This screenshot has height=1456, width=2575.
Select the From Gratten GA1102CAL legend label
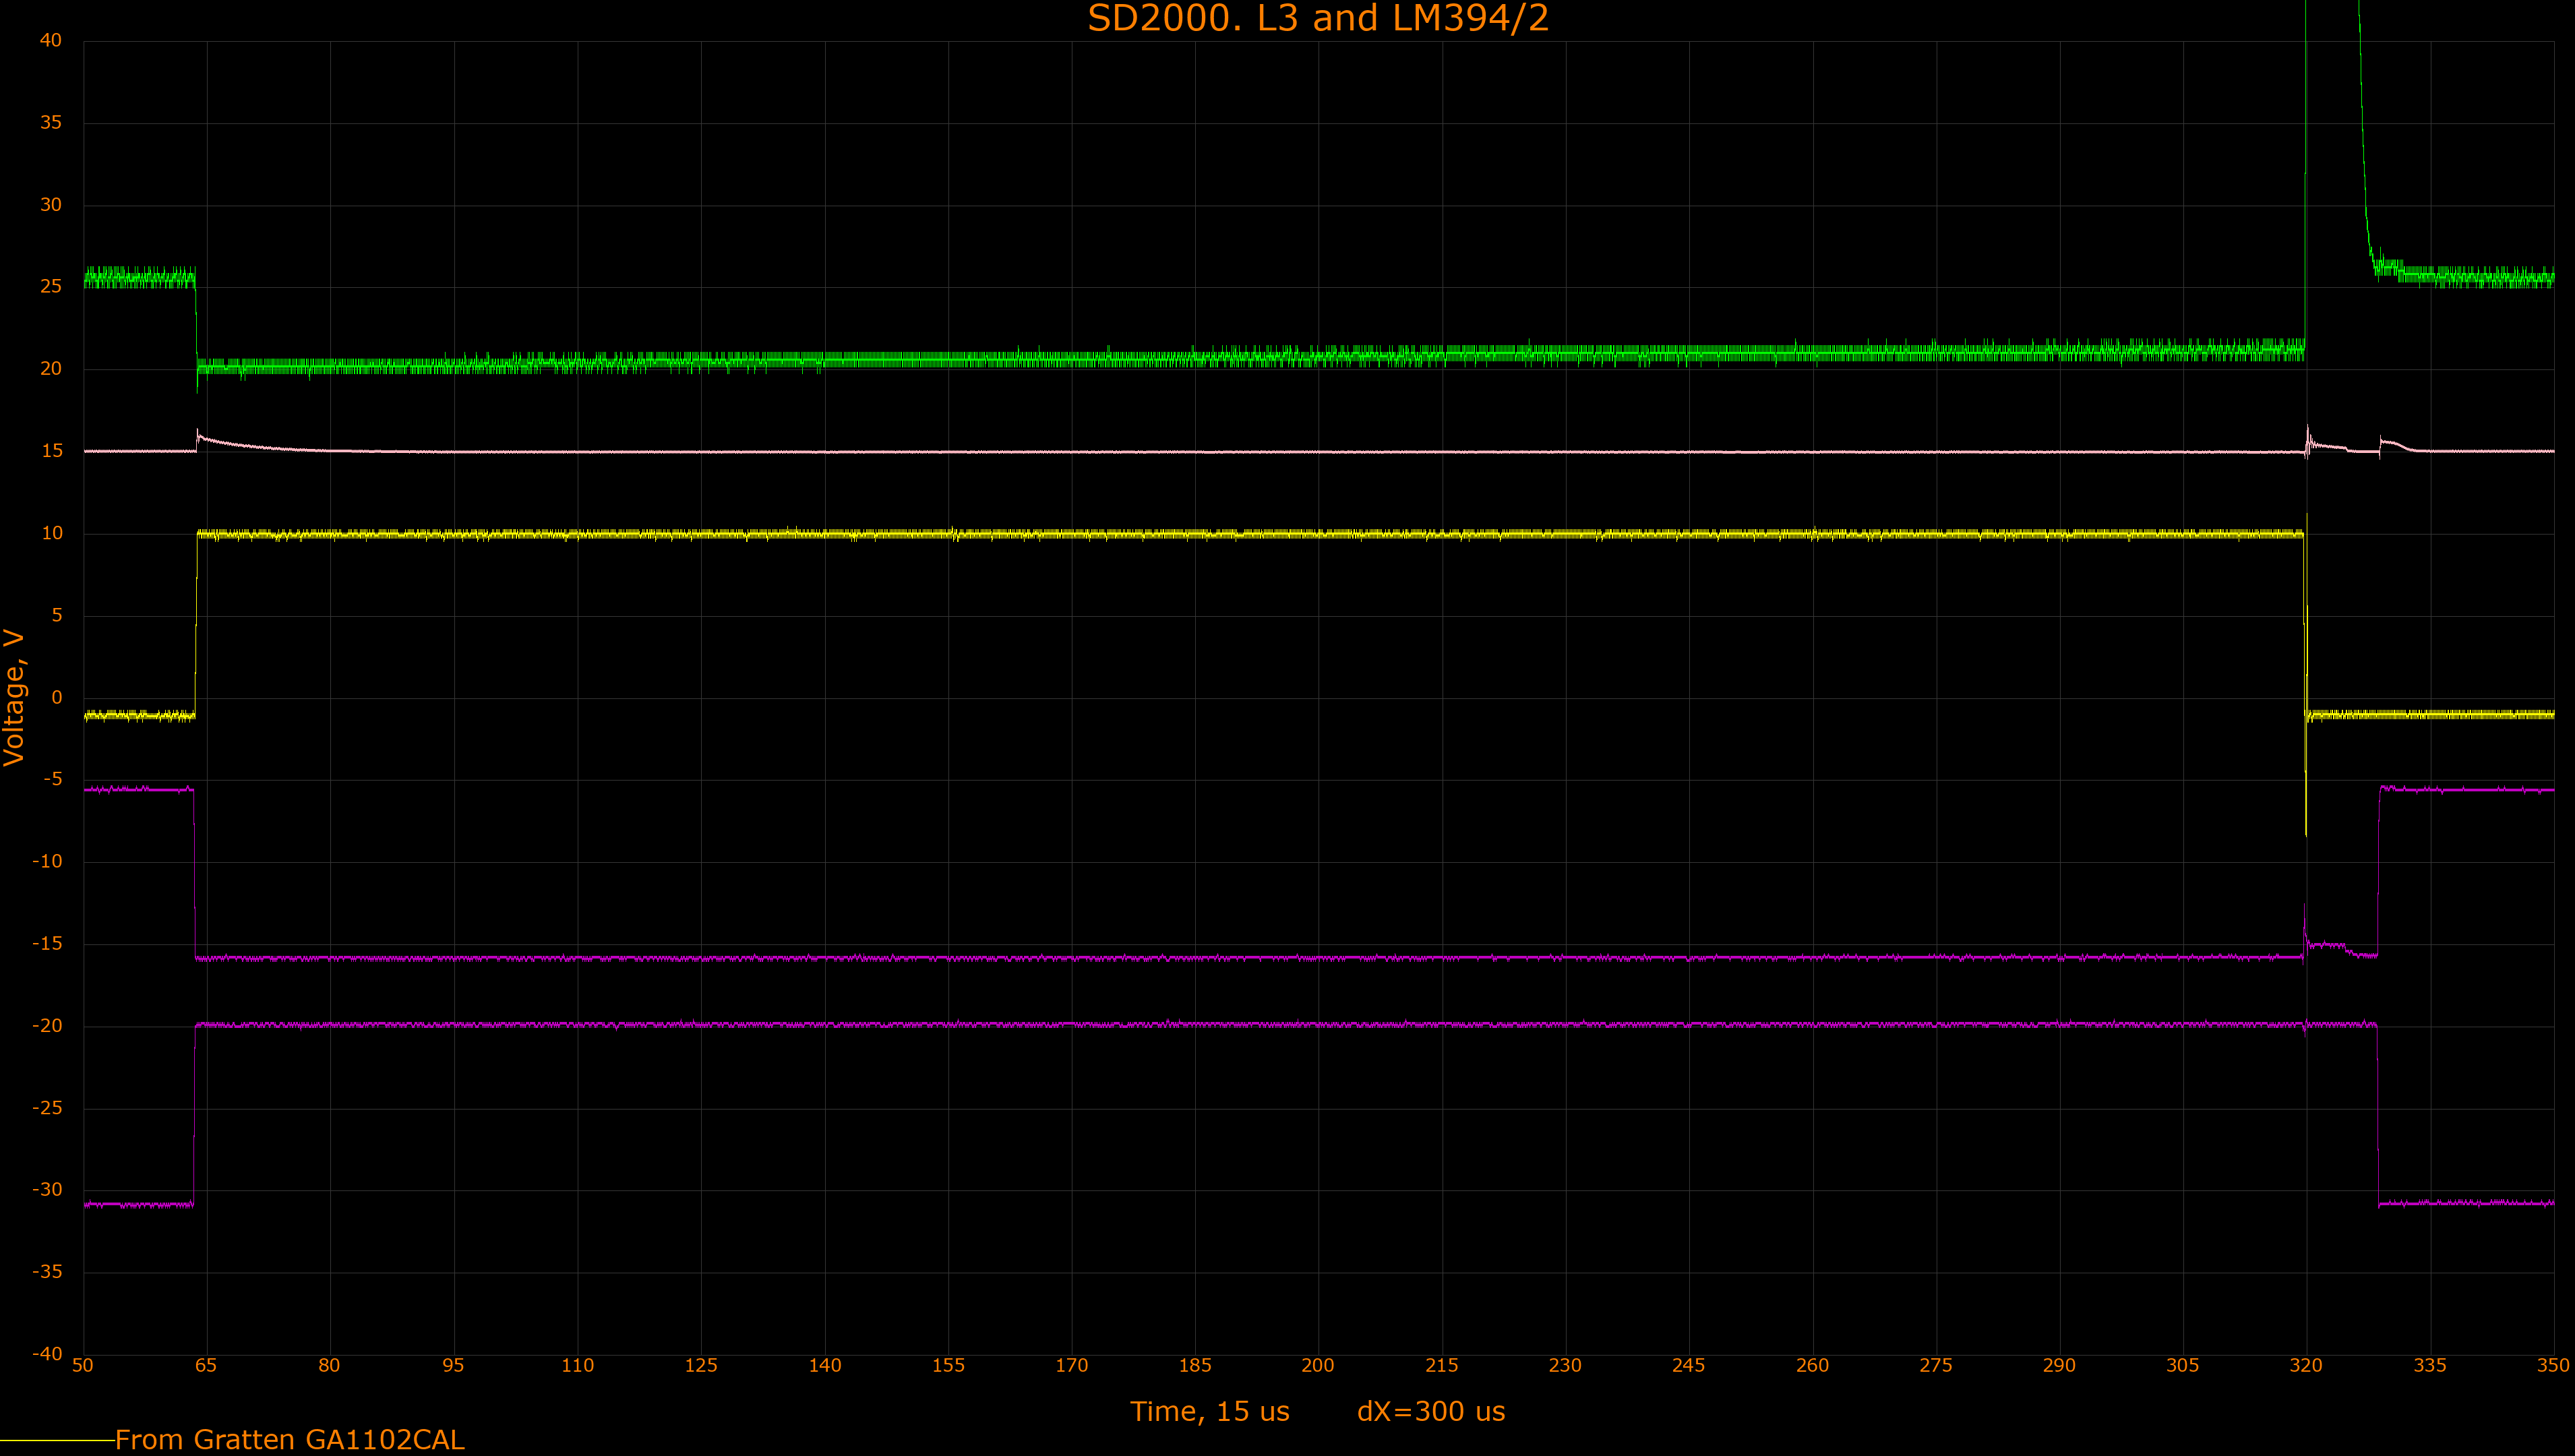(x=289, y=1440)
